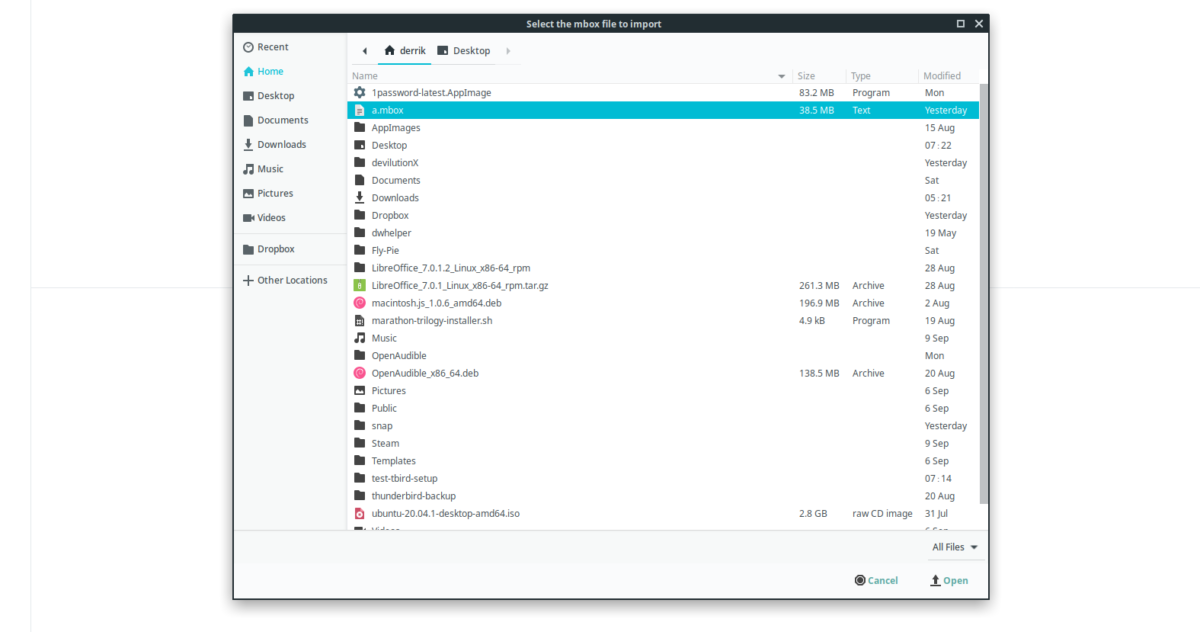Click the back arrow in the path bar
This screenshot has height=632, width=1200.
[x=364, y=51]
